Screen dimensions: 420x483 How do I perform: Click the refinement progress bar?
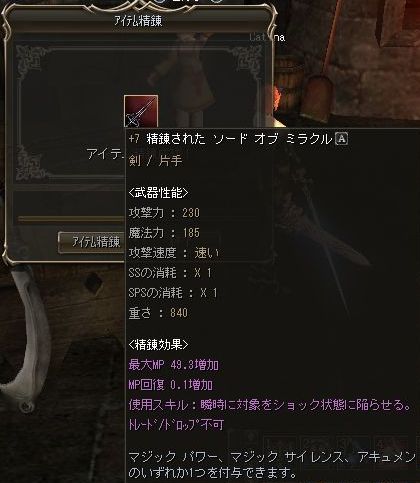pyautogui.click(x=71, y=219)
